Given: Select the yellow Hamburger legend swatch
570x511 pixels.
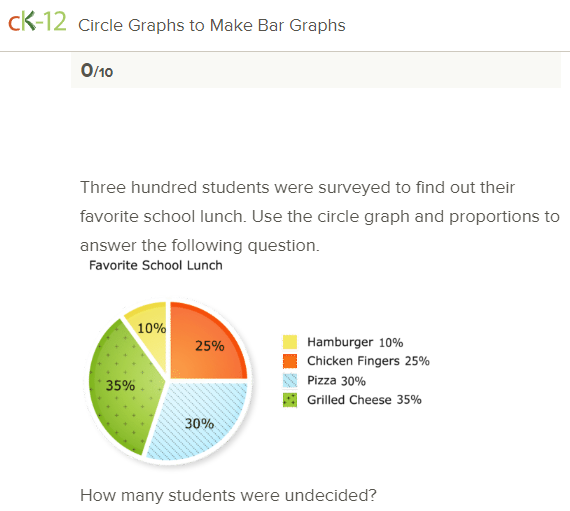Looking at the screenshot, I should (x=290, y=342).
